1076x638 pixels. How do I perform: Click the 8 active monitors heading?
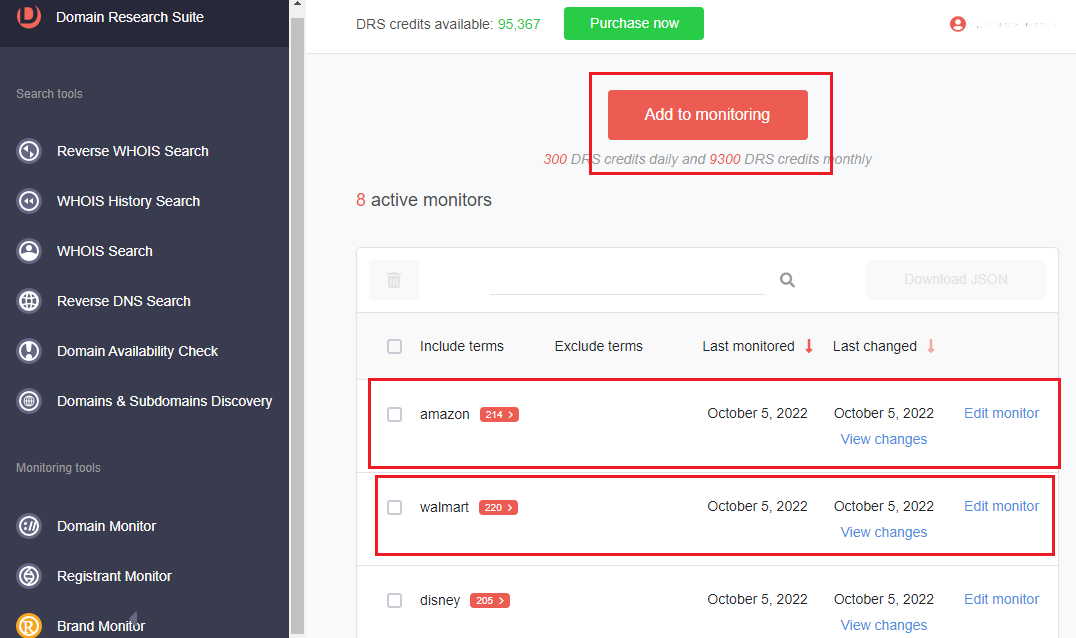(423, 200)
